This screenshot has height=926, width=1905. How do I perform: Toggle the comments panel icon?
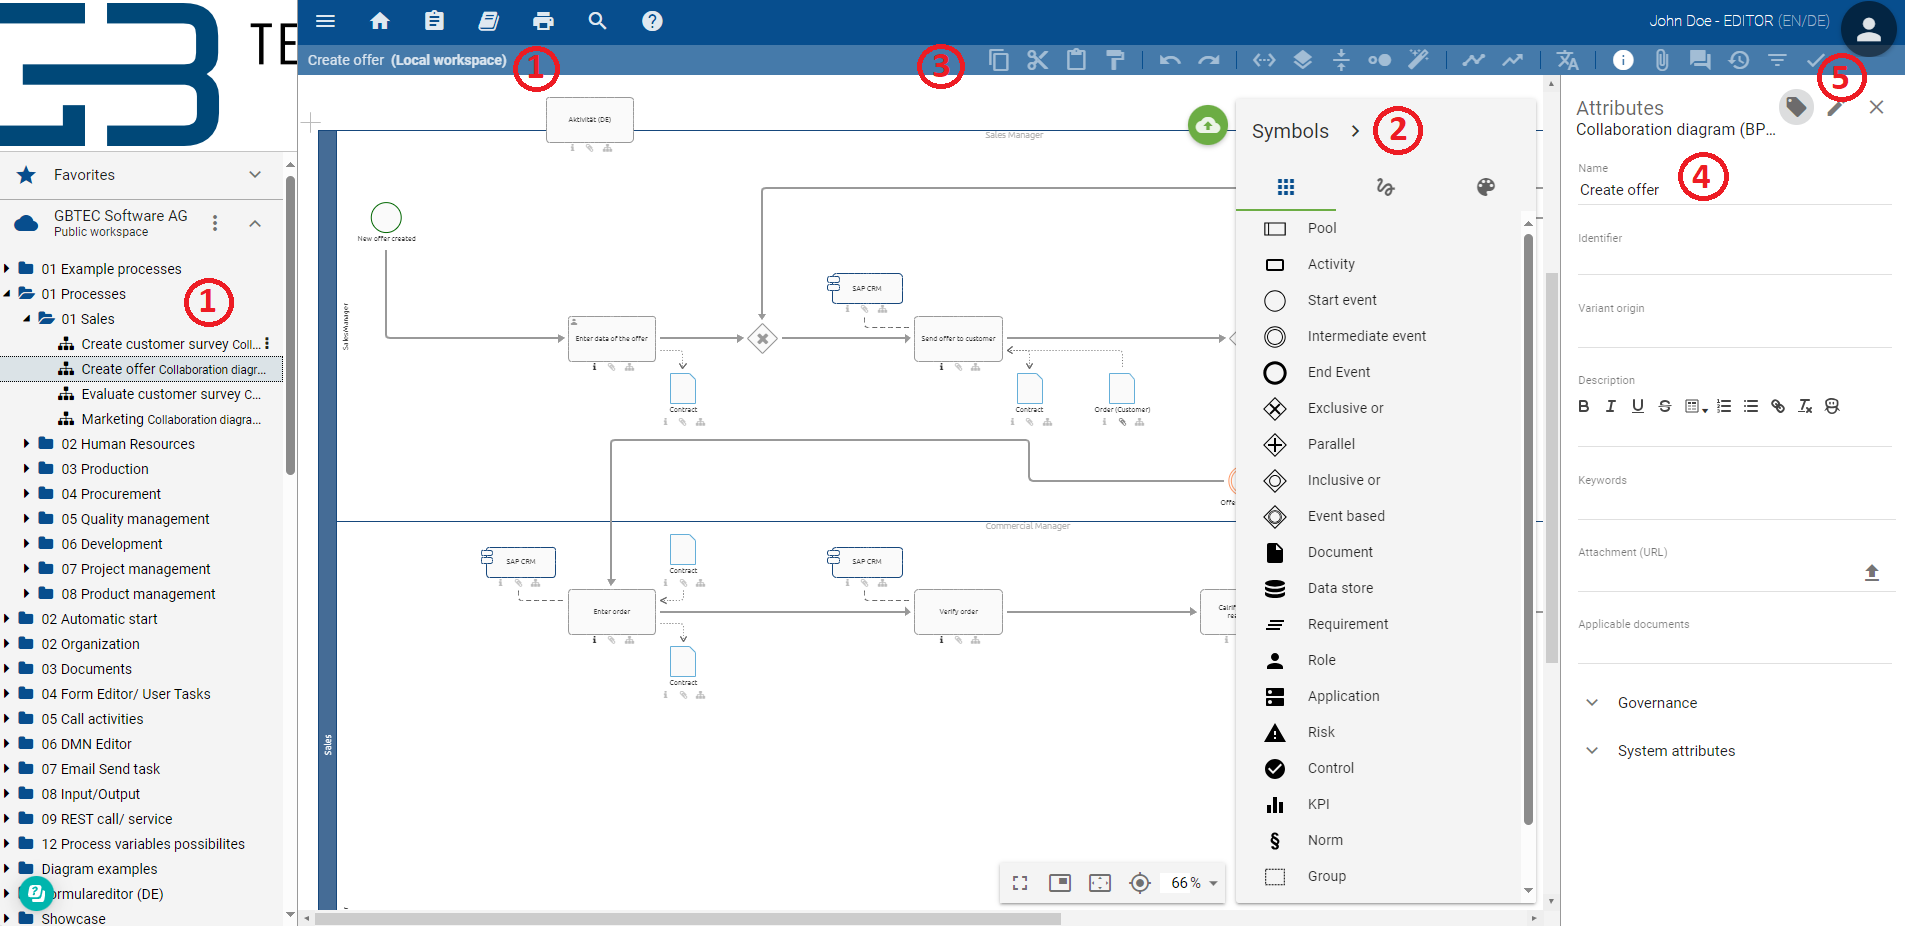[1700, 60]
